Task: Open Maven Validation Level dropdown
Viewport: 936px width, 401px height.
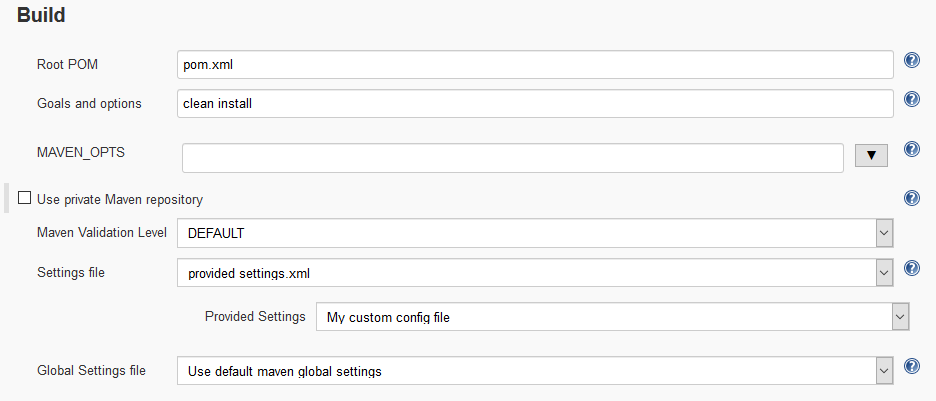Action: click(x=535, y=233)
